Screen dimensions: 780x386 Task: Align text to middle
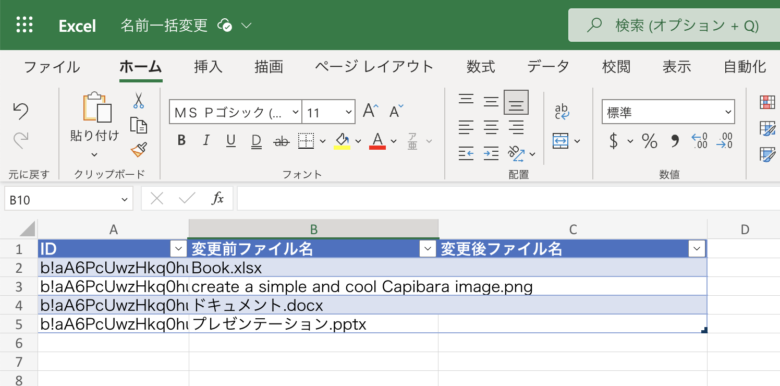[491, 102]
